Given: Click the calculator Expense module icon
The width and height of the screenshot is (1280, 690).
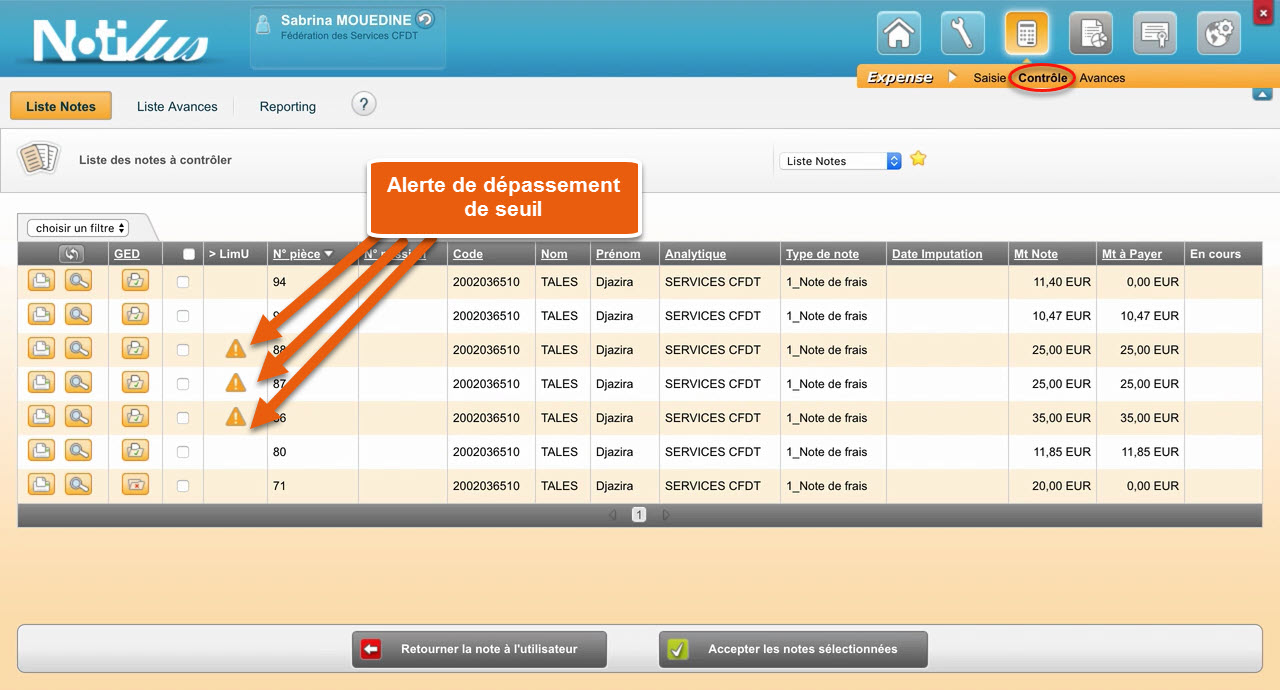Looking at the screenshot, I should pyautogui.click(x=1026, y=34).
